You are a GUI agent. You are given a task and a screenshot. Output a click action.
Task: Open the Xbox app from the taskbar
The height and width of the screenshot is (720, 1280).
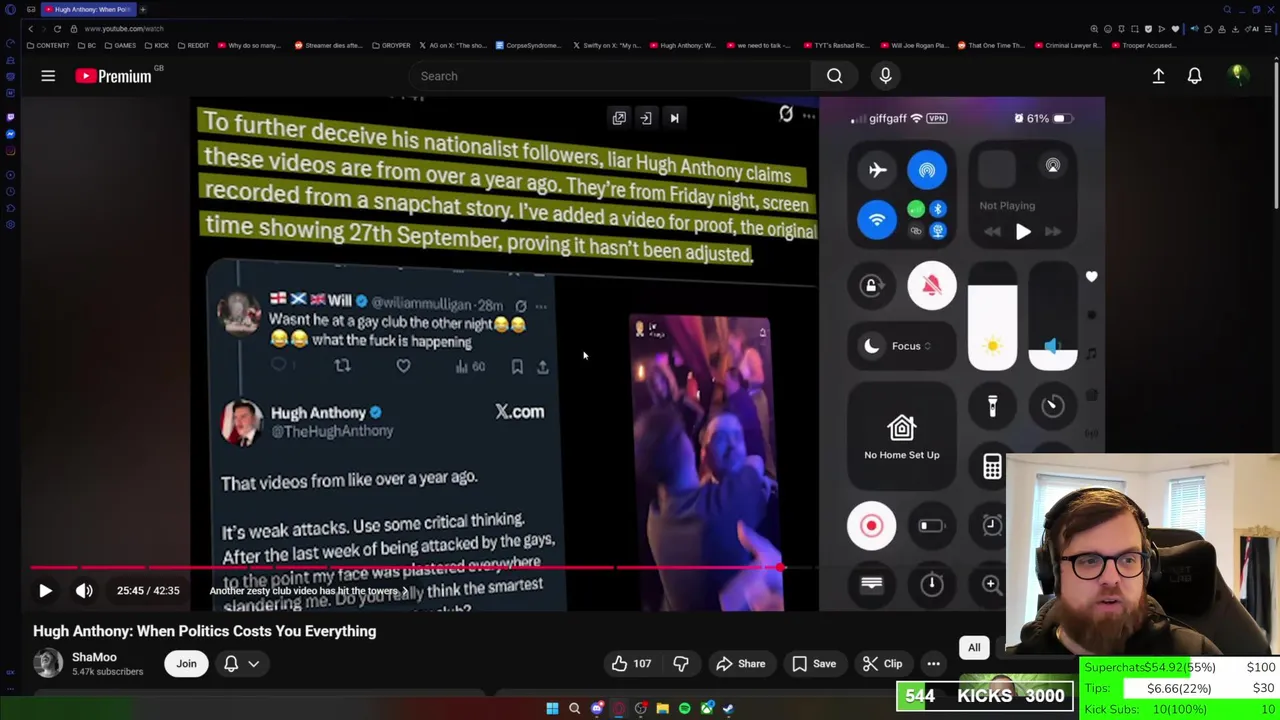(707, 708)
